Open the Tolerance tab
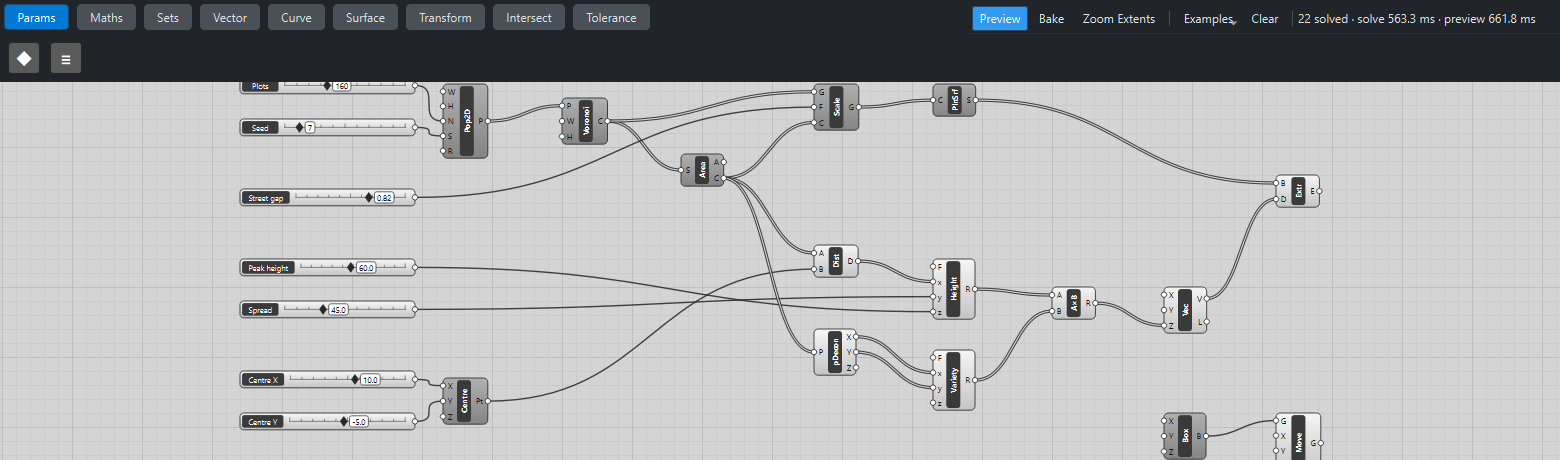Image resolution: width=1560 pixels, height=460 pixels. (611, 17)
